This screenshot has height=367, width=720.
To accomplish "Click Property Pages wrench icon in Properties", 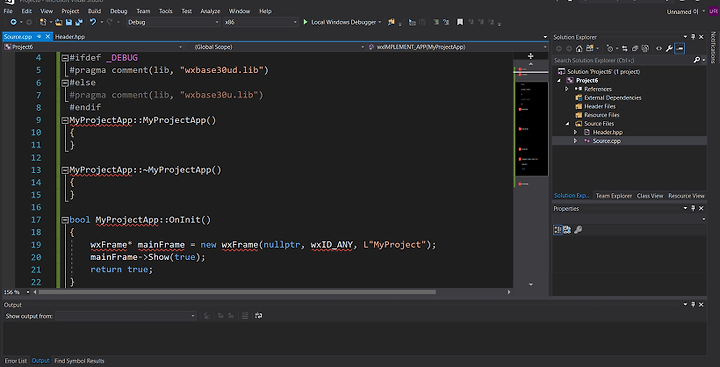I will pos(578,230).
